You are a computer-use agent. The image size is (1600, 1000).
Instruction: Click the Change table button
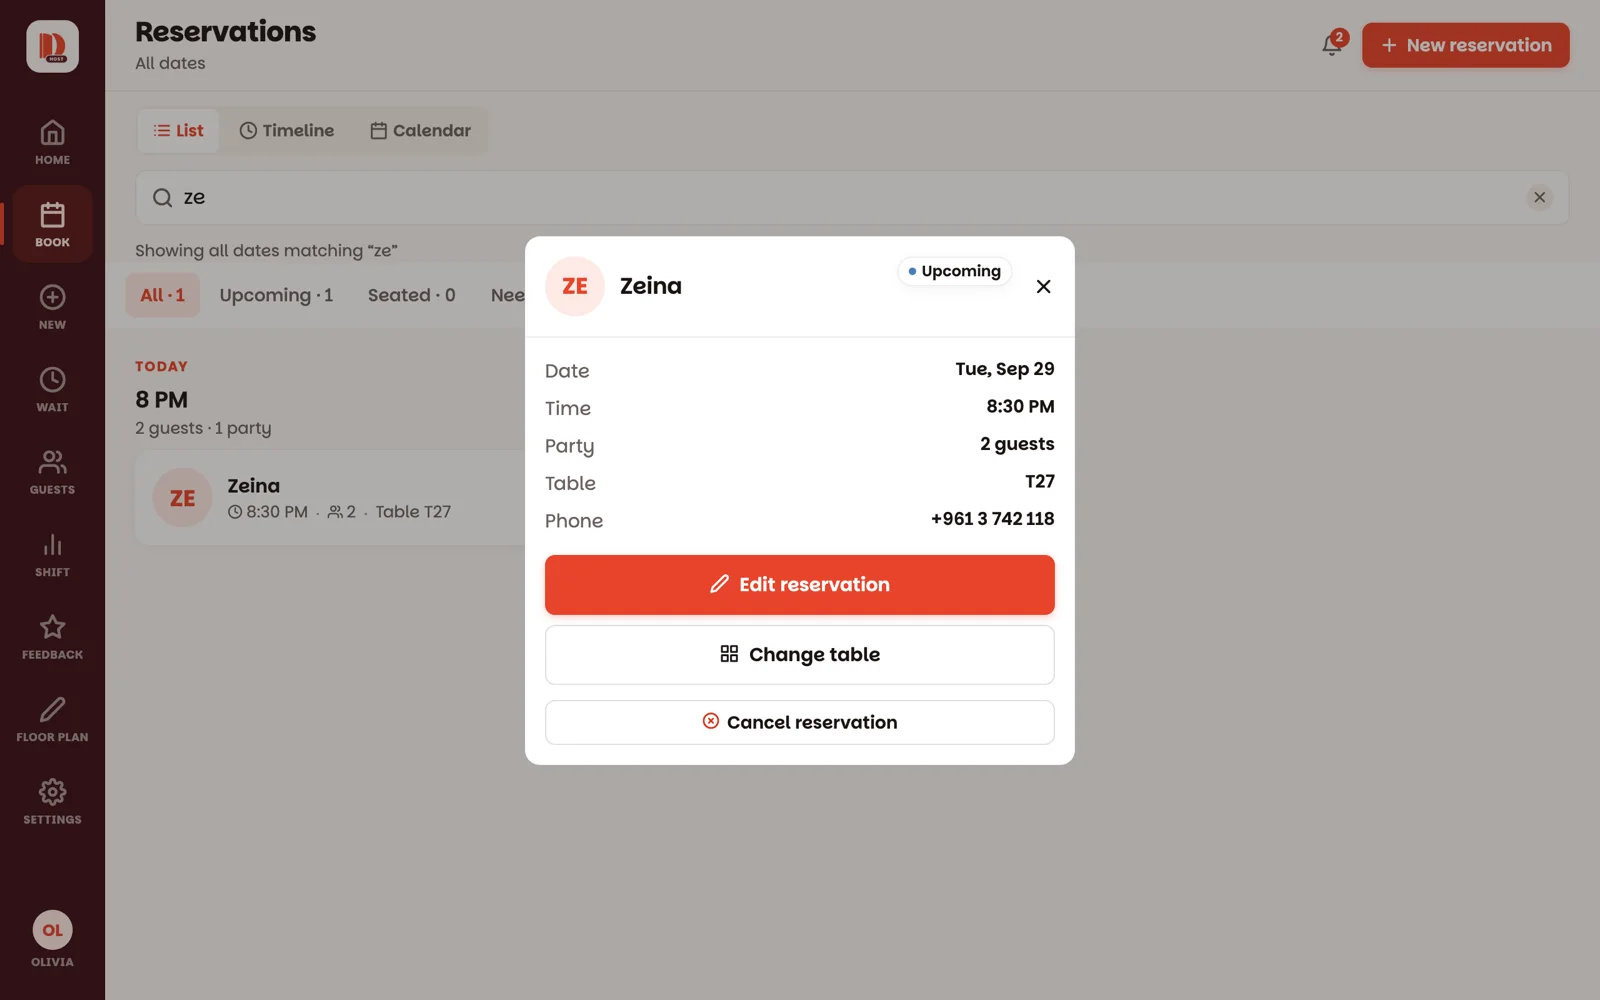pyautogui.click(x=800, y=655)
